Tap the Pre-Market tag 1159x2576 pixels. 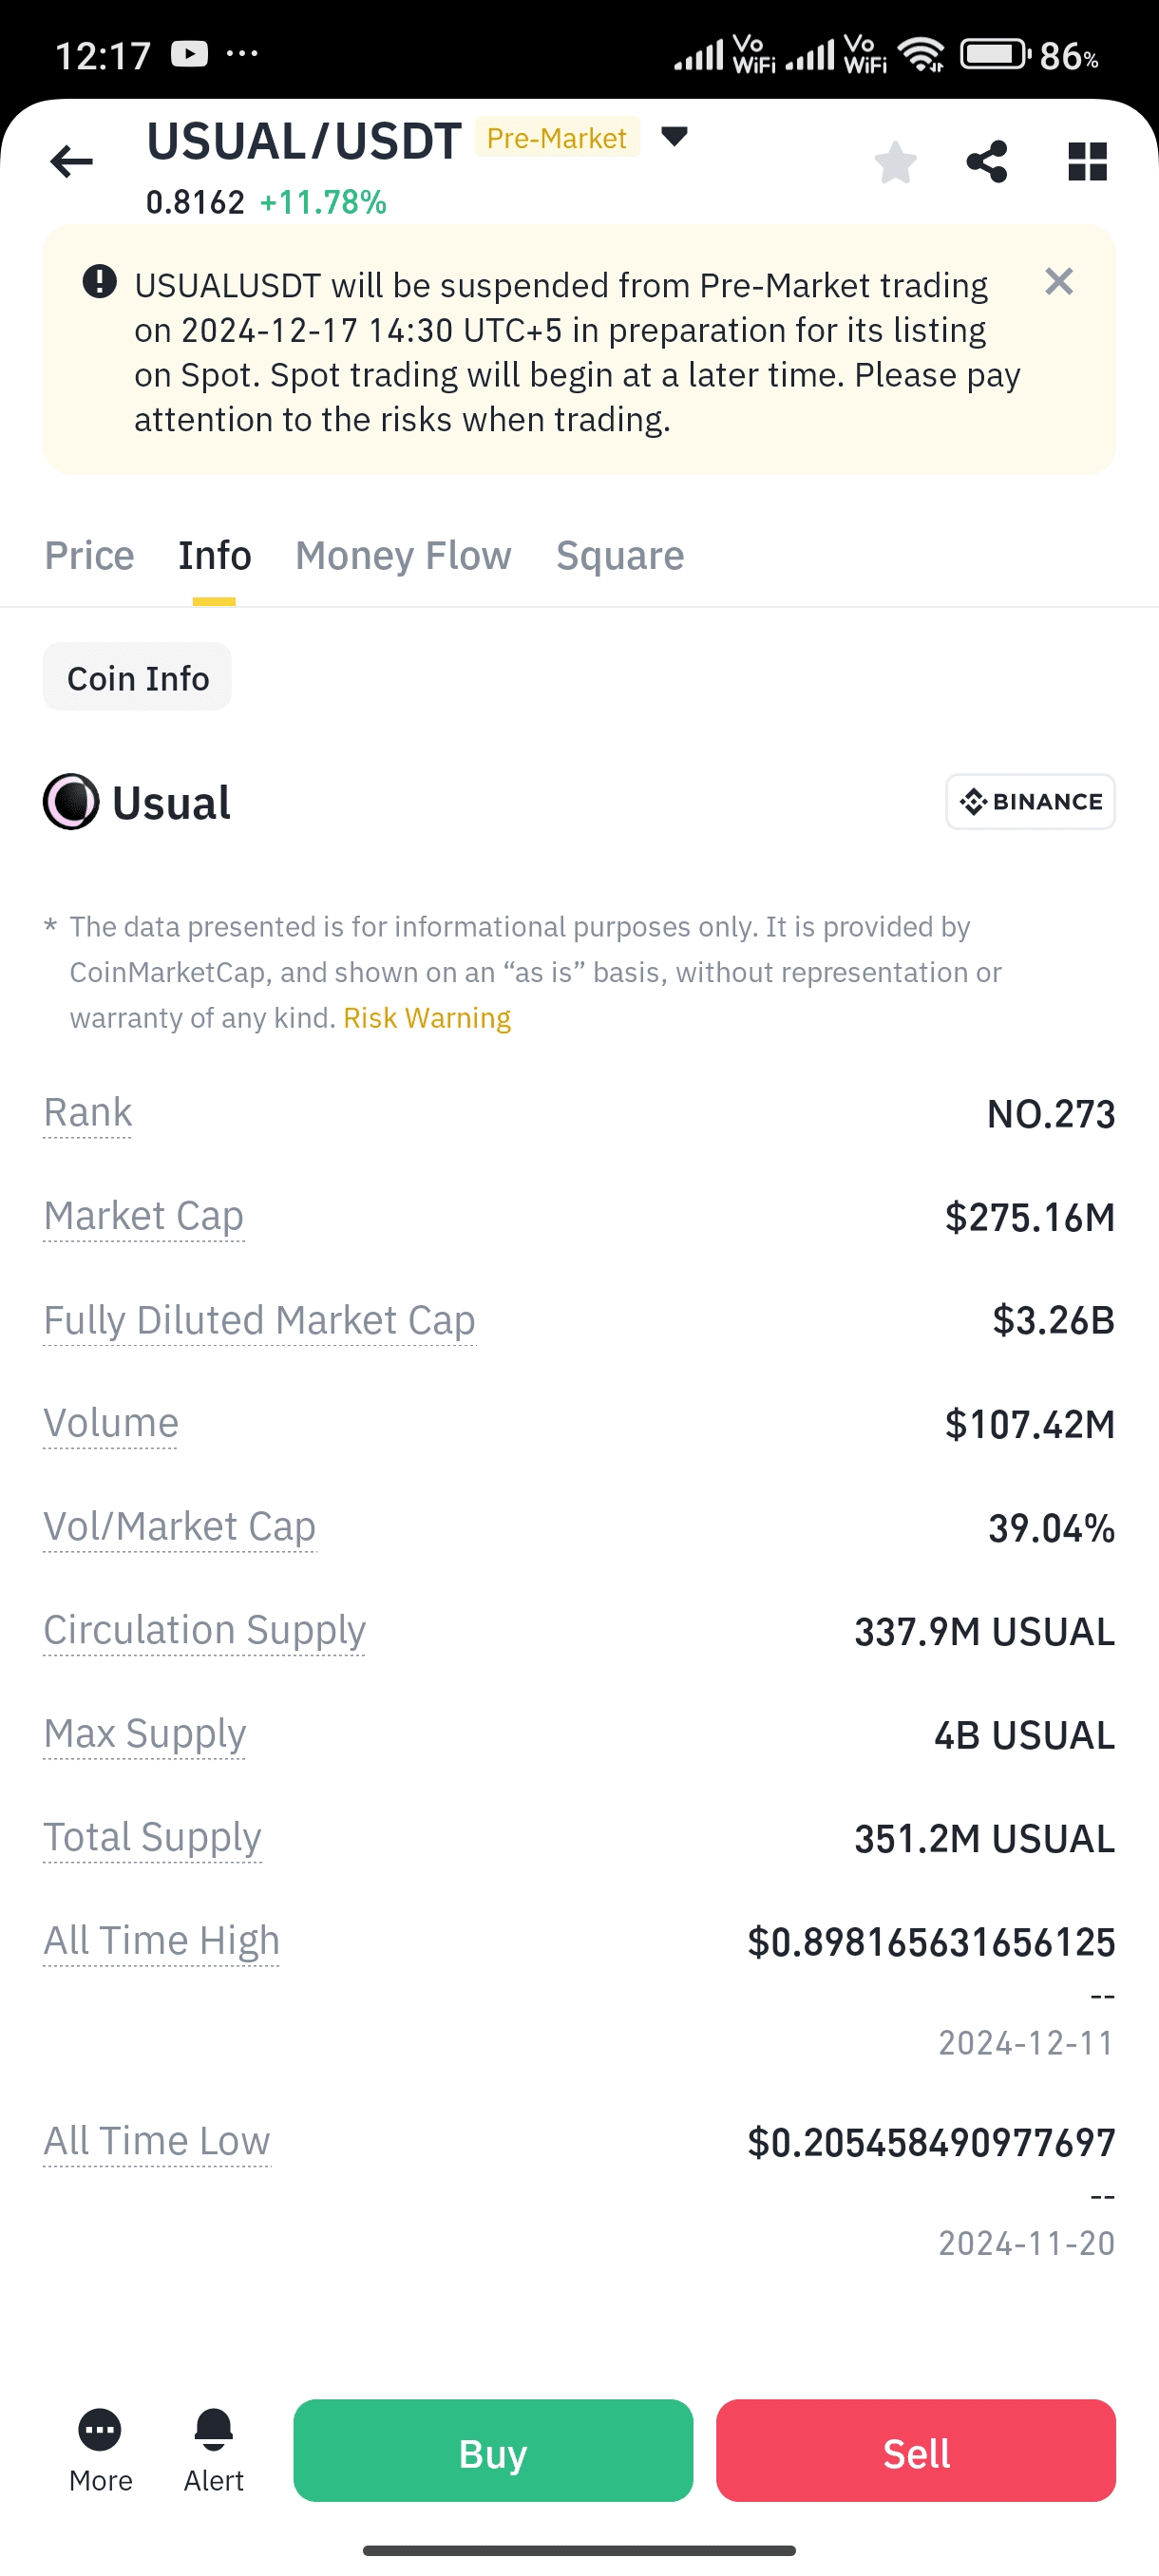557,138
